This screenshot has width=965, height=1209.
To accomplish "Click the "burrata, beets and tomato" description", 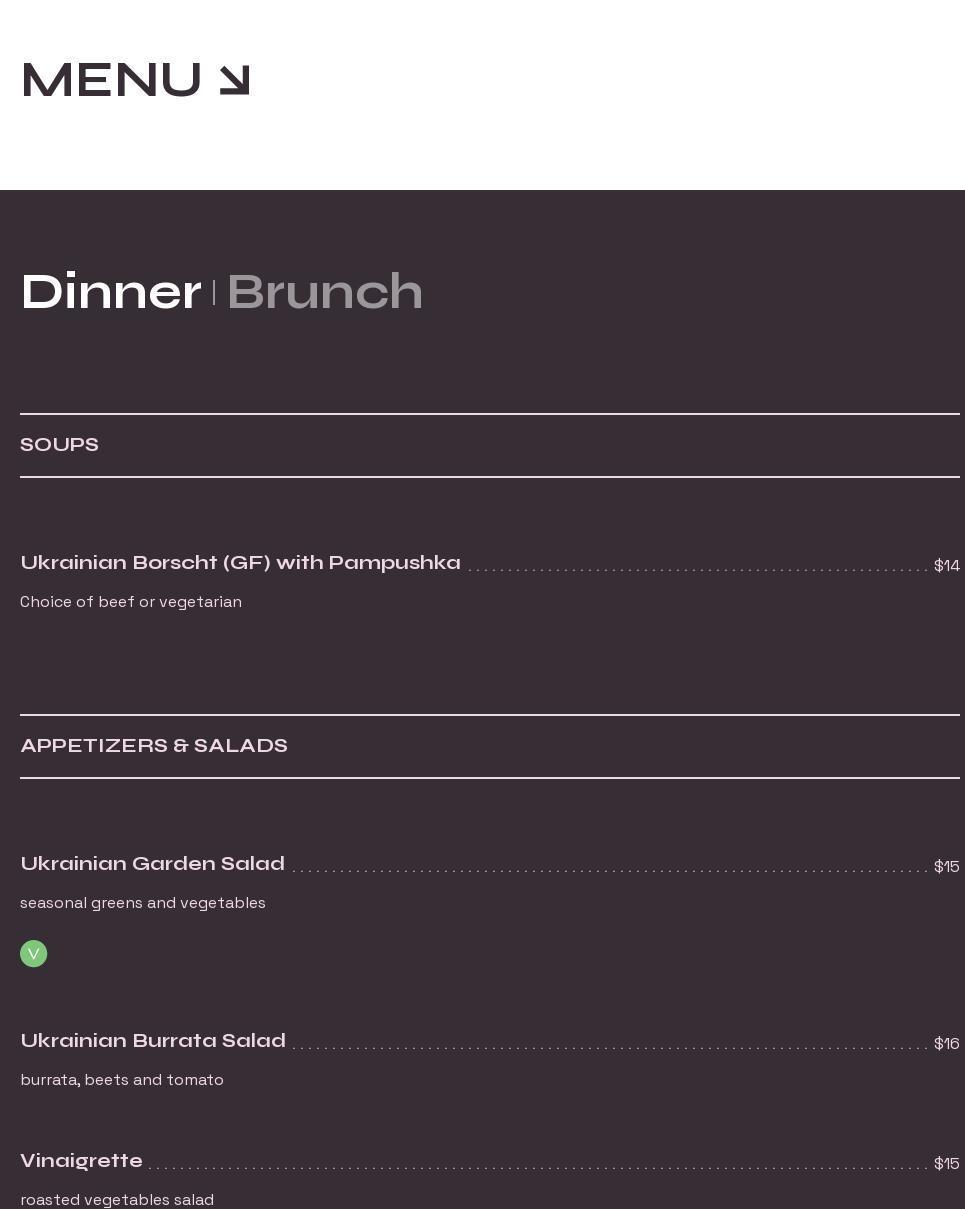I will (x=122, y=1080).
